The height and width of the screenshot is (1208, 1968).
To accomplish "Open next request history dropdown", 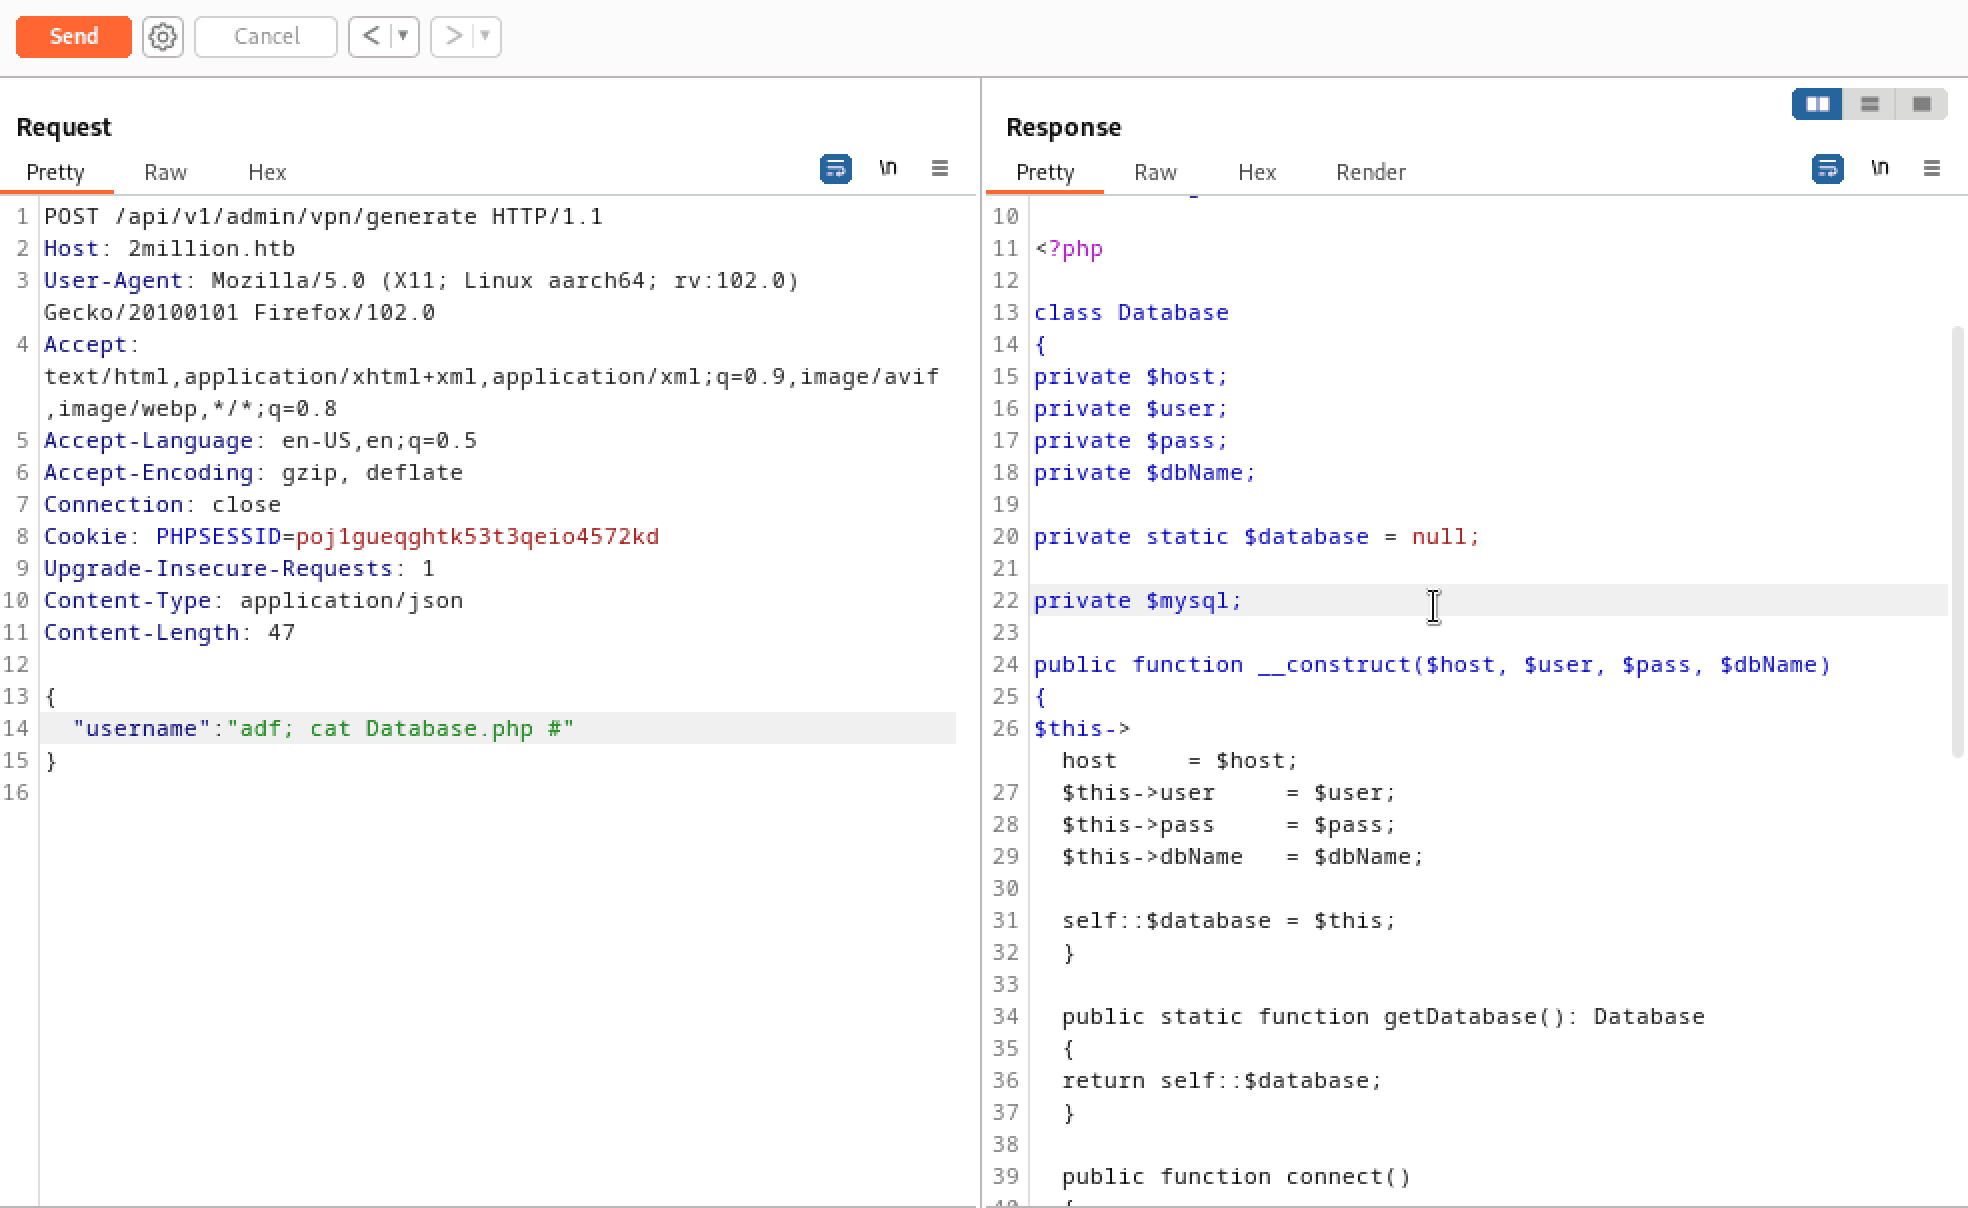I will 483,36.
